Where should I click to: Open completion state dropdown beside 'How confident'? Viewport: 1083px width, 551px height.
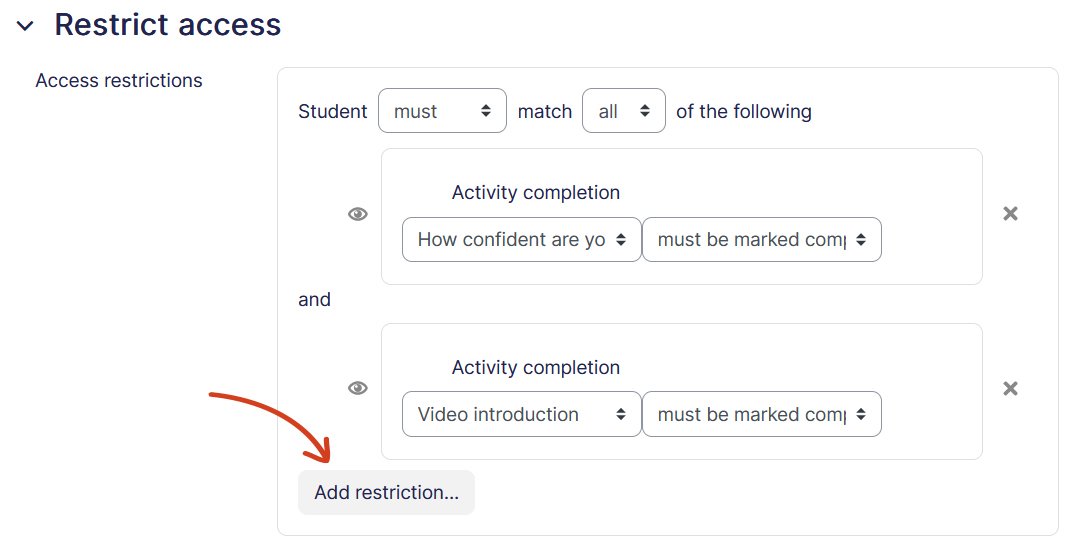(x=762, y=240)
